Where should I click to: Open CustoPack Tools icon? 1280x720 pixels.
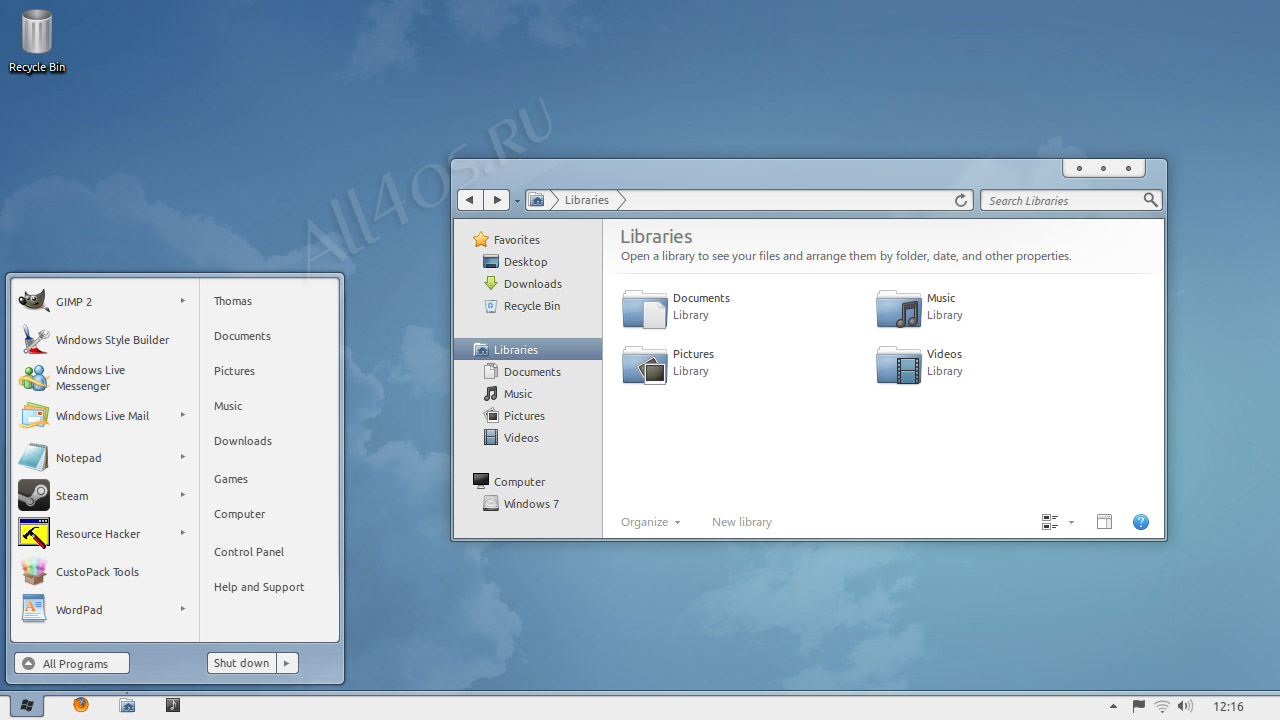[34, 571]
